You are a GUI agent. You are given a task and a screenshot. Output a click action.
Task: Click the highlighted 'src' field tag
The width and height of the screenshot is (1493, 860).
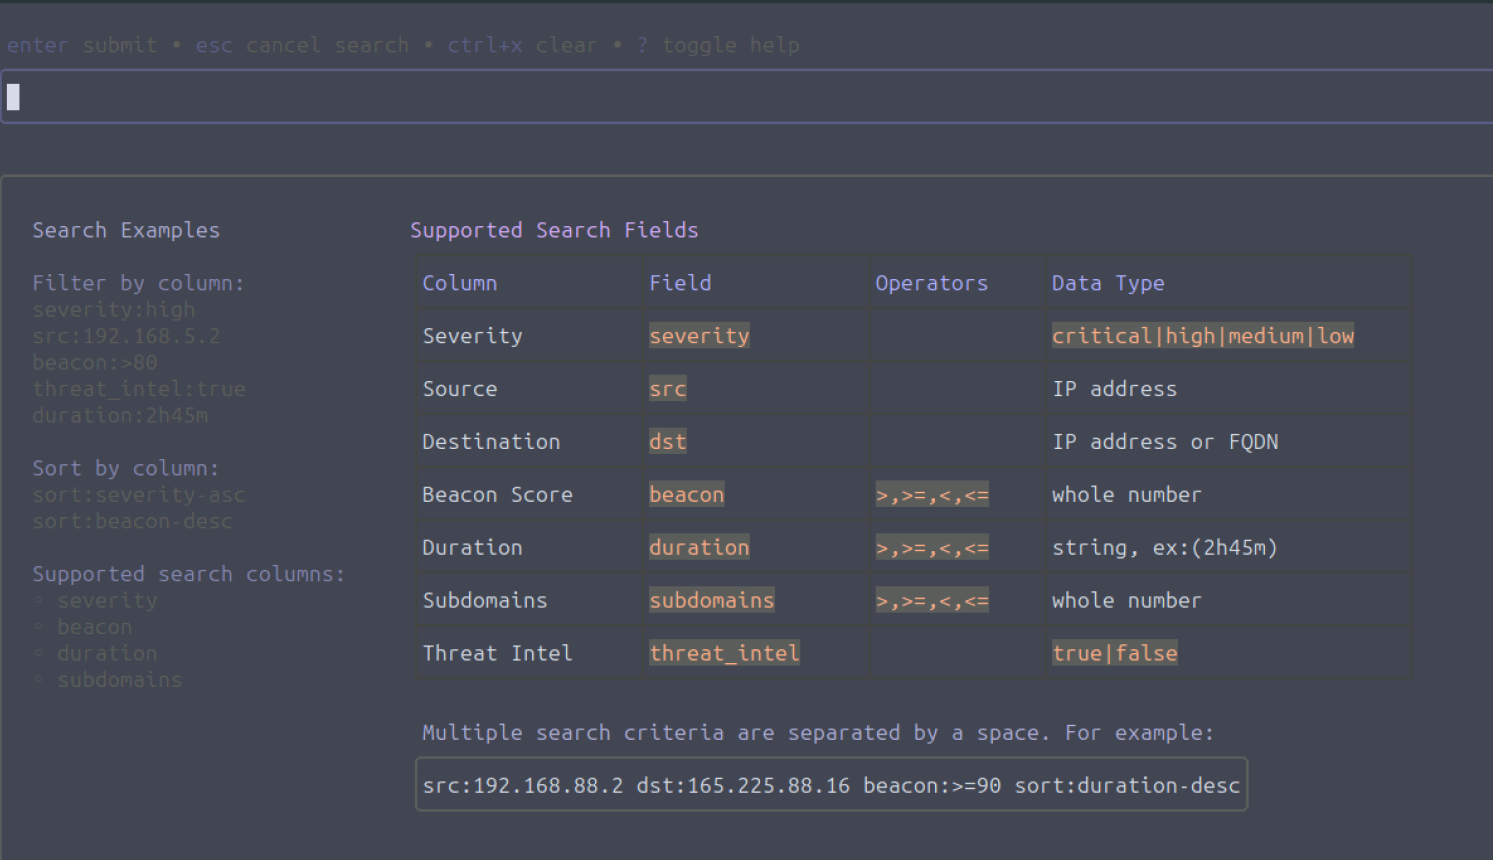tap(667, 389)
